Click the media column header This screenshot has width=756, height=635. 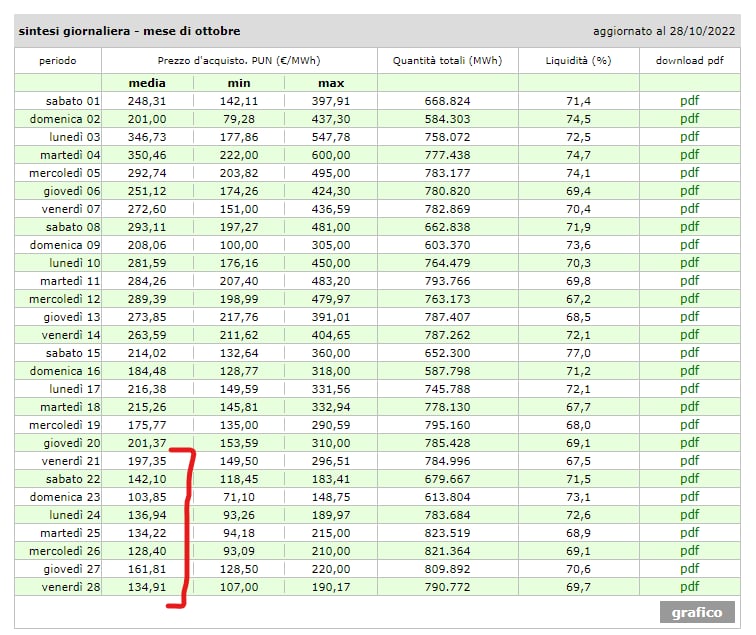click(148, 83)
